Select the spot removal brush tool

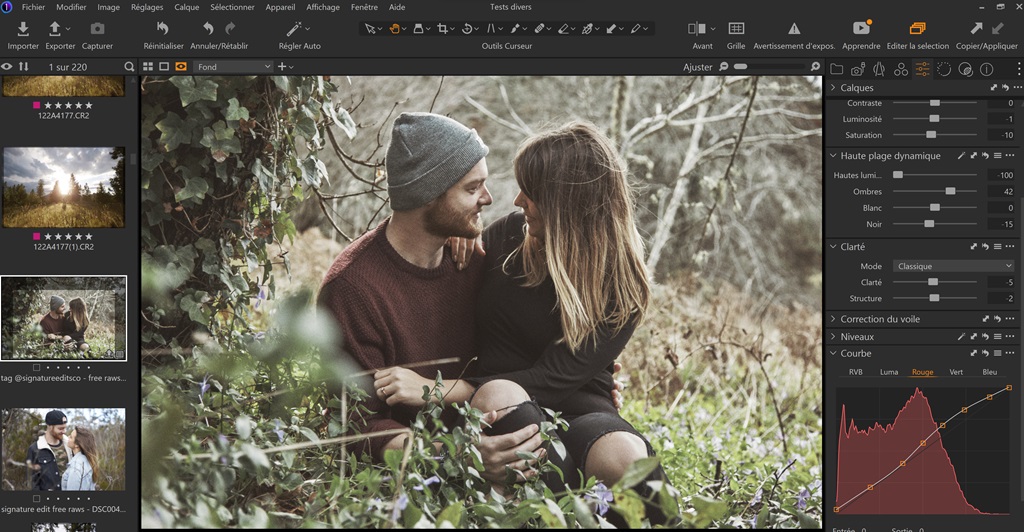coord(515,29)
